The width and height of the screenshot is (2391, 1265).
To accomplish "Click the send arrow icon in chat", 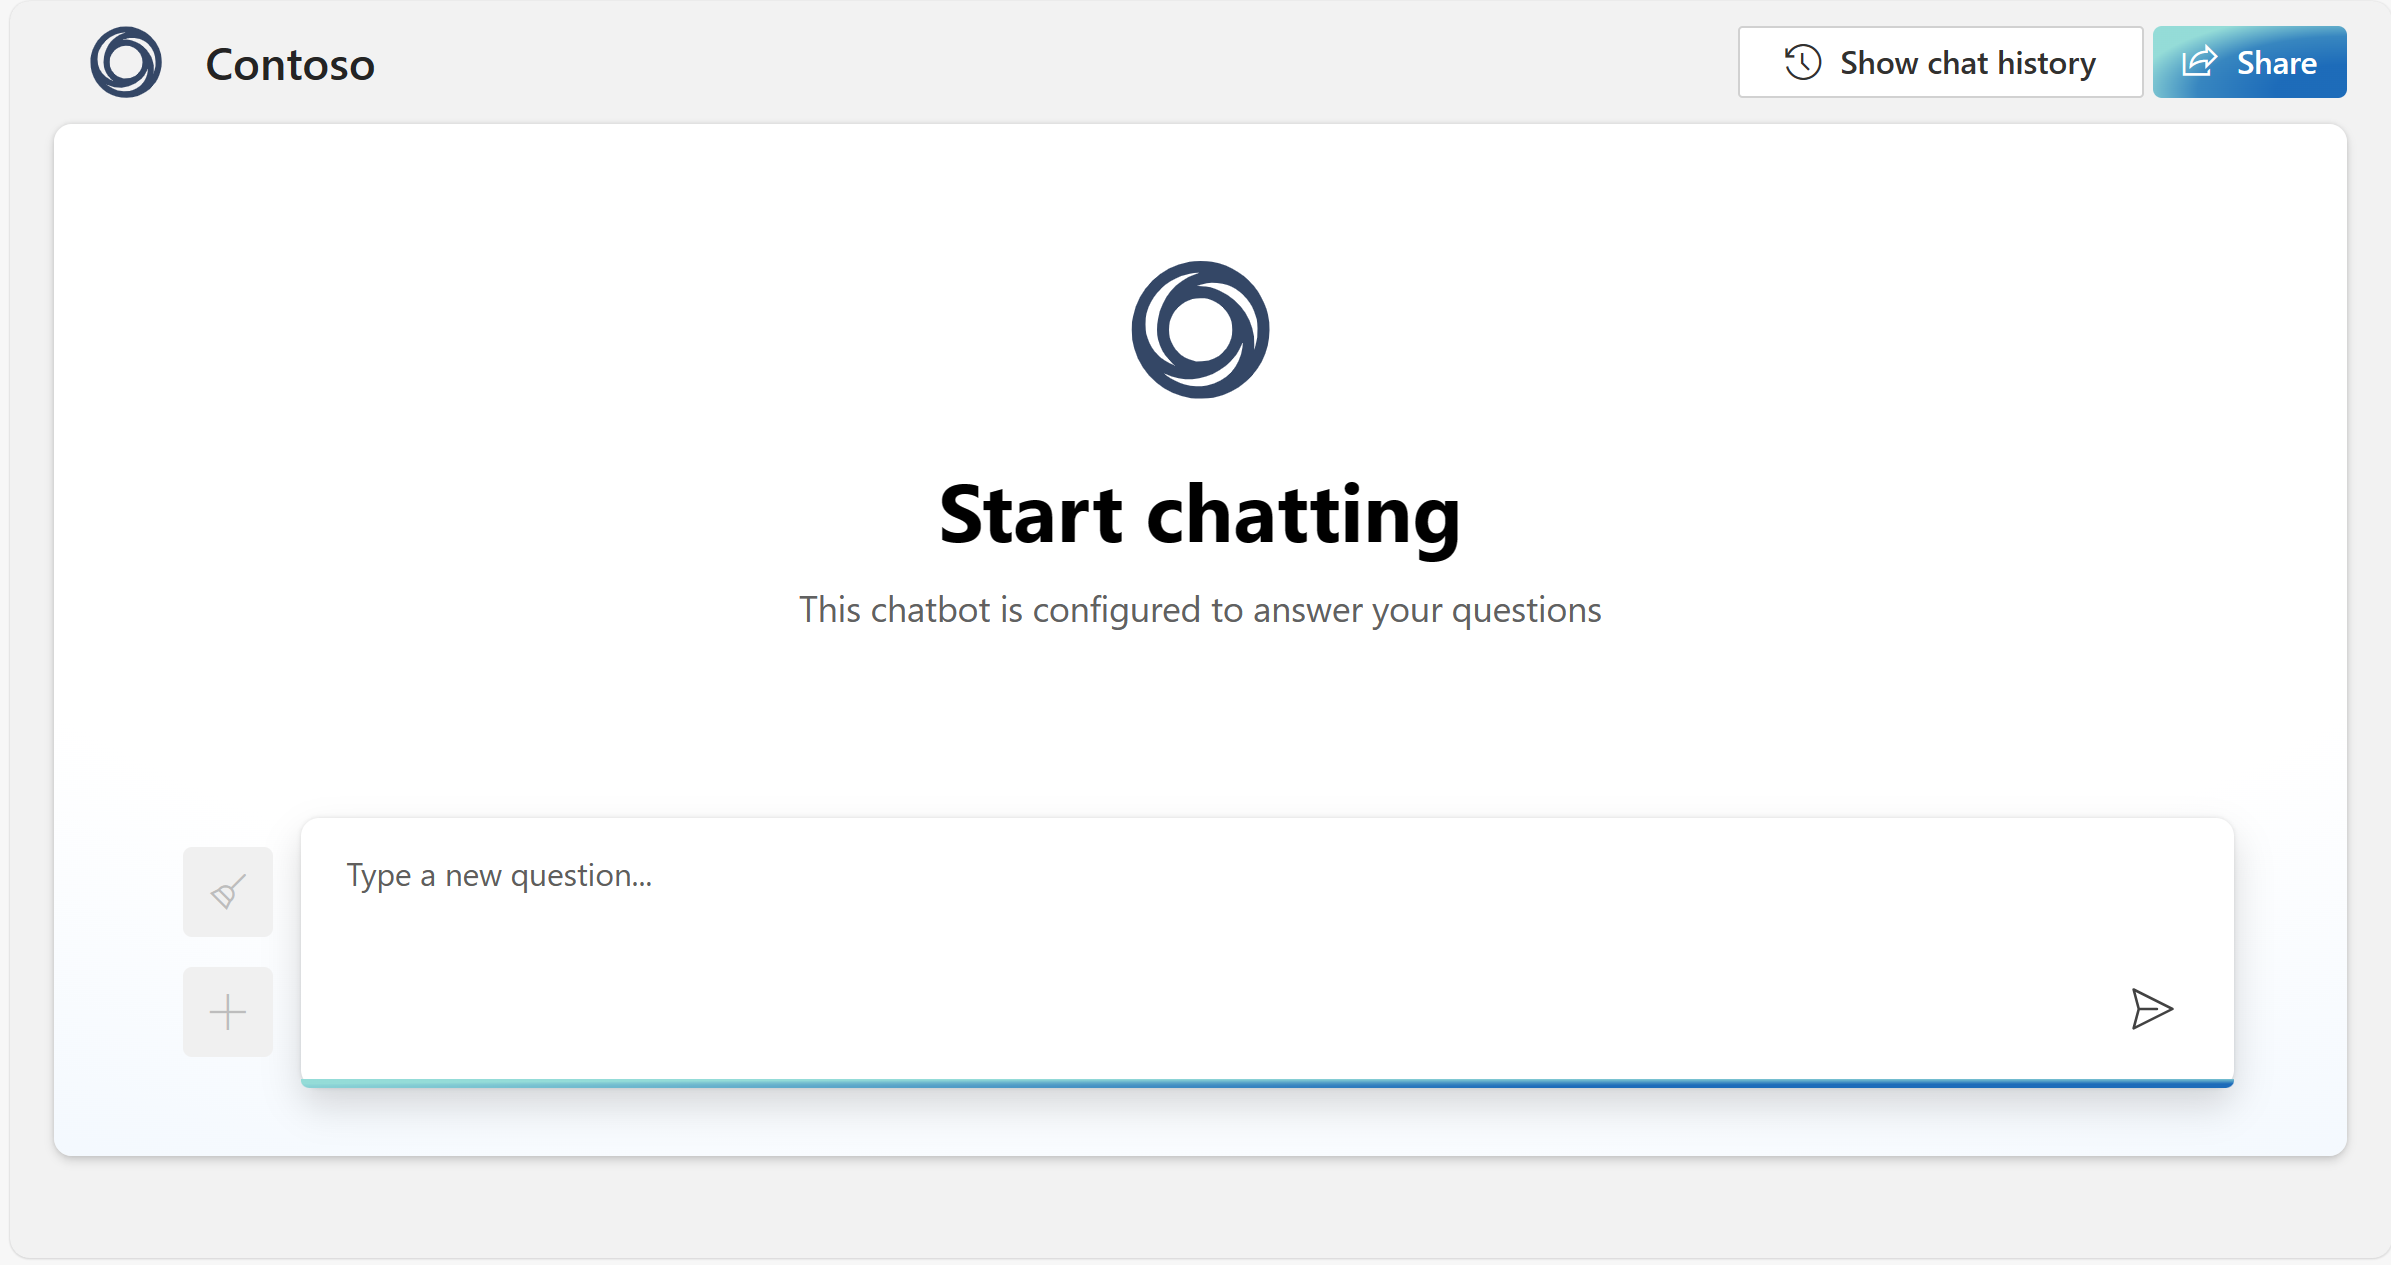I will coord(2147,1009).
